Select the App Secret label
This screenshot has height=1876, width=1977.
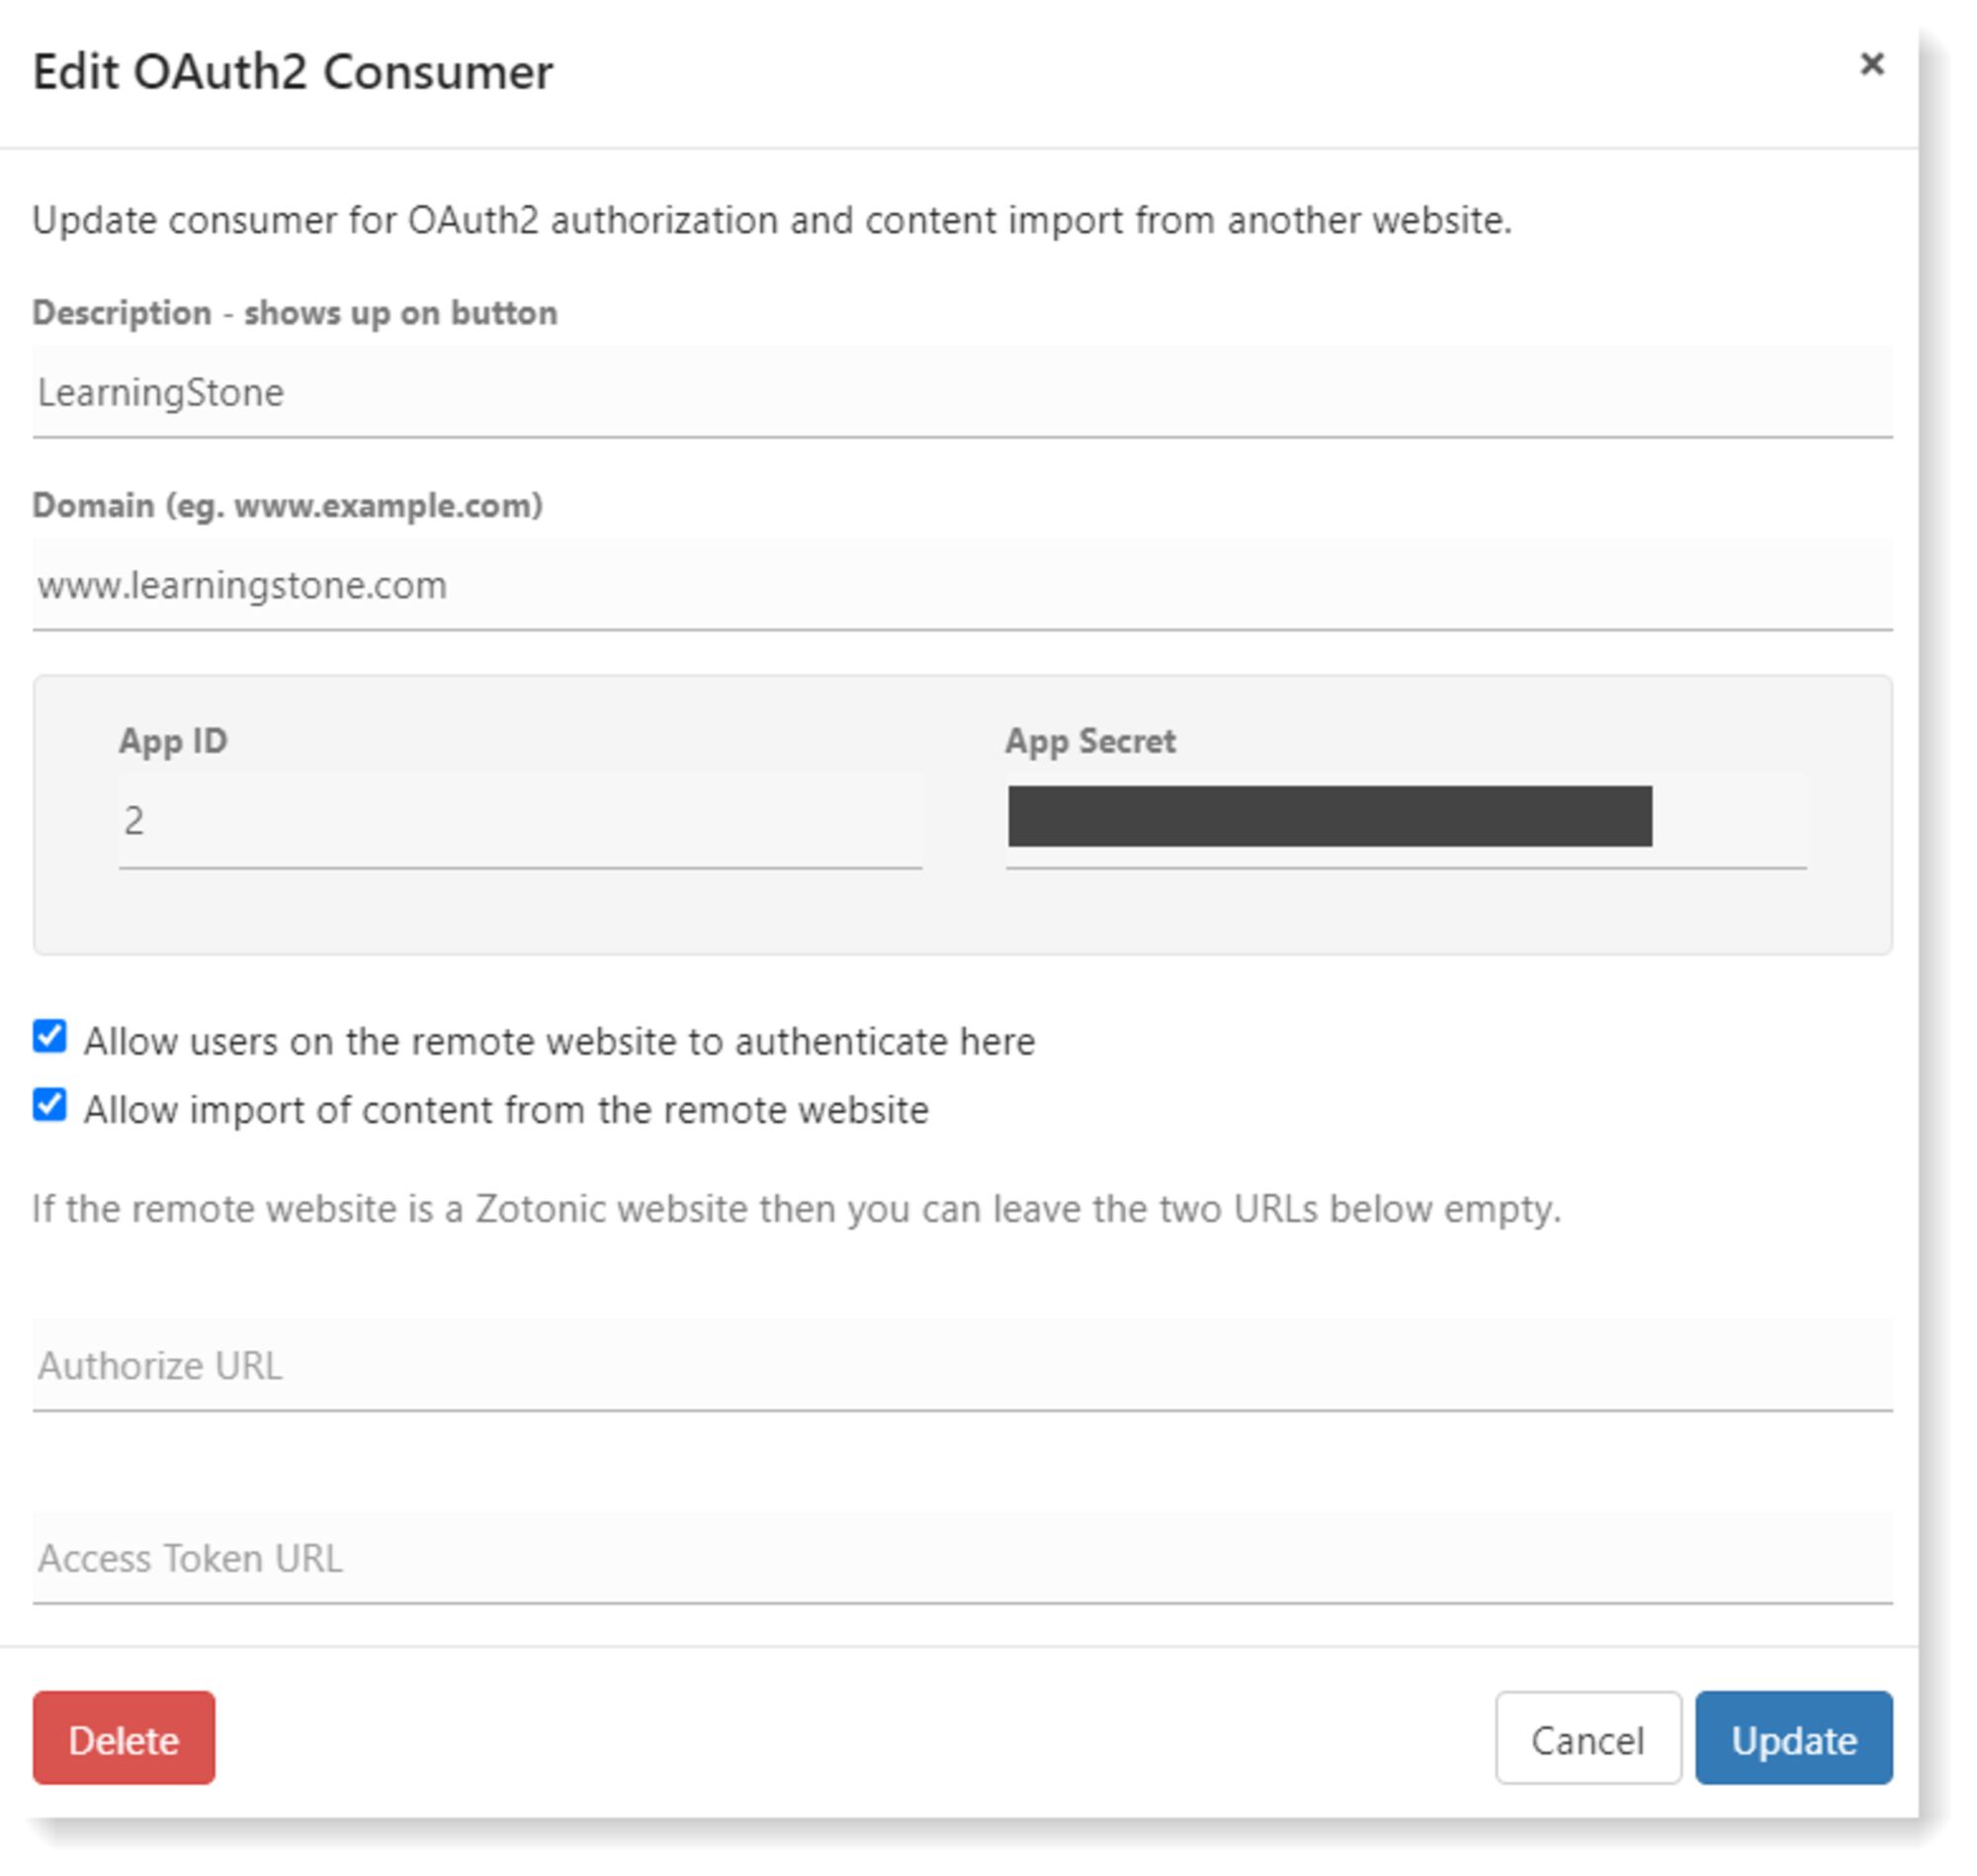tap(1089, 741)
